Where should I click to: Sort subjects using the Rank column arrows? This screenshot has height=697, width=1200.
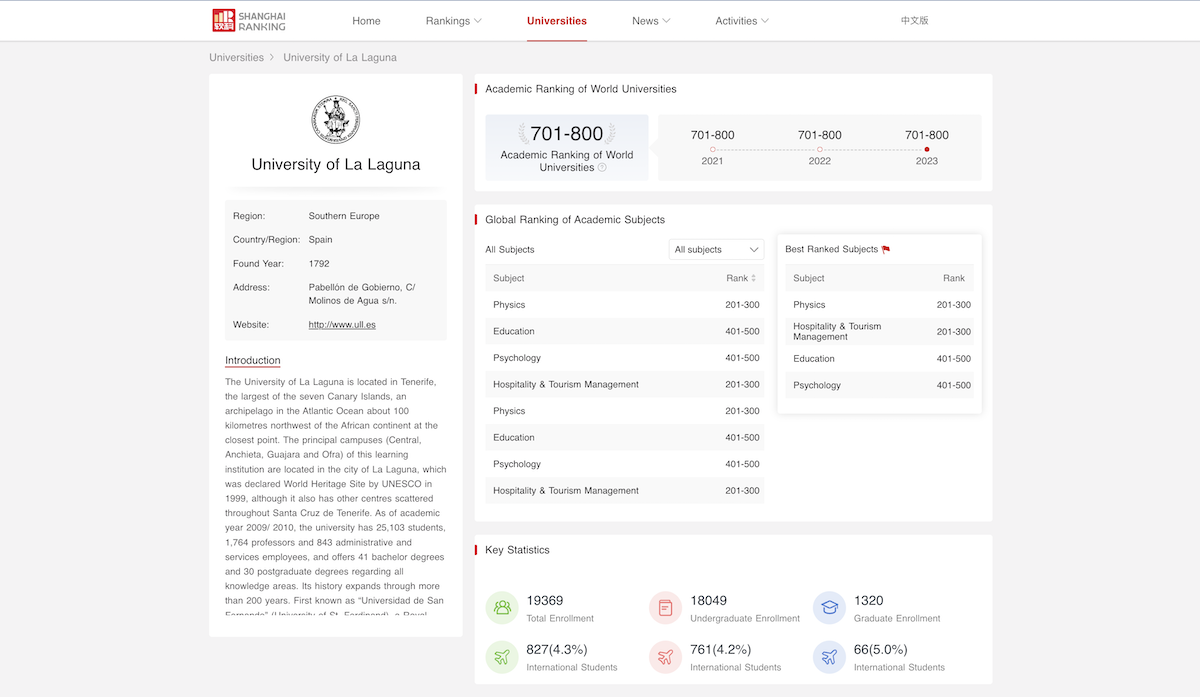(753, 278)
